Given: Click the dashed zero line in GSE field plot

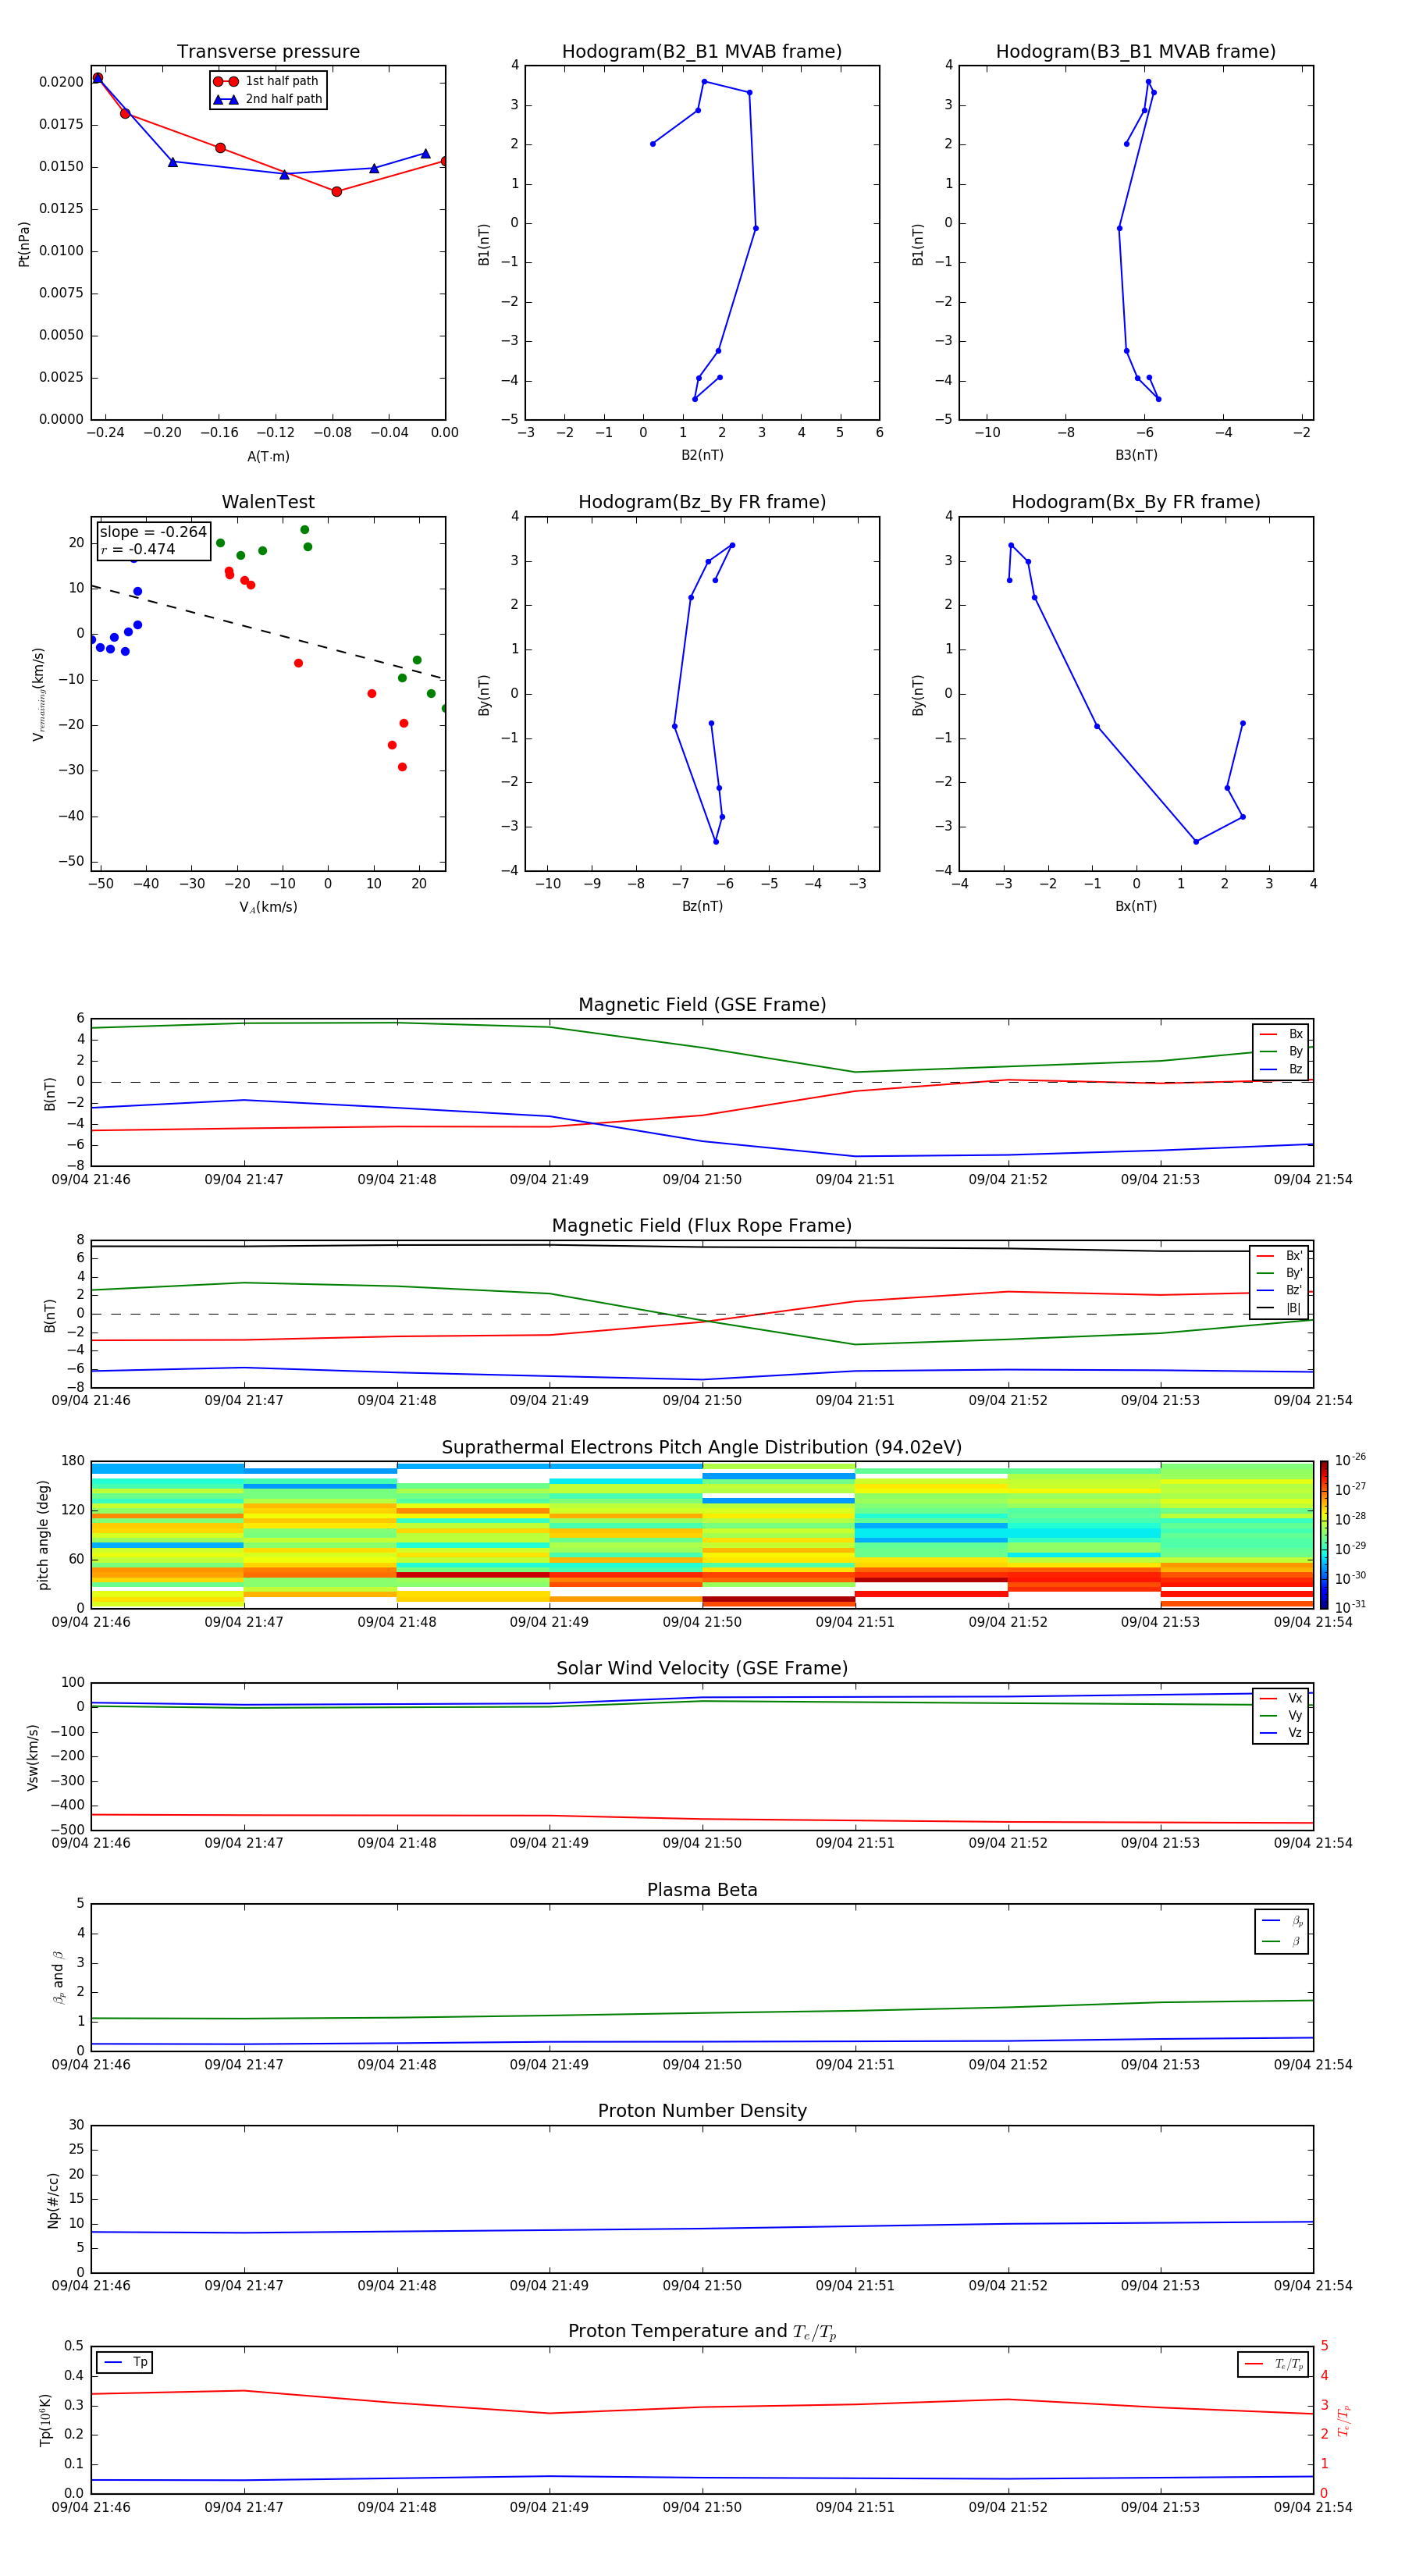Looking at the screenshot, I should 702,1082.
